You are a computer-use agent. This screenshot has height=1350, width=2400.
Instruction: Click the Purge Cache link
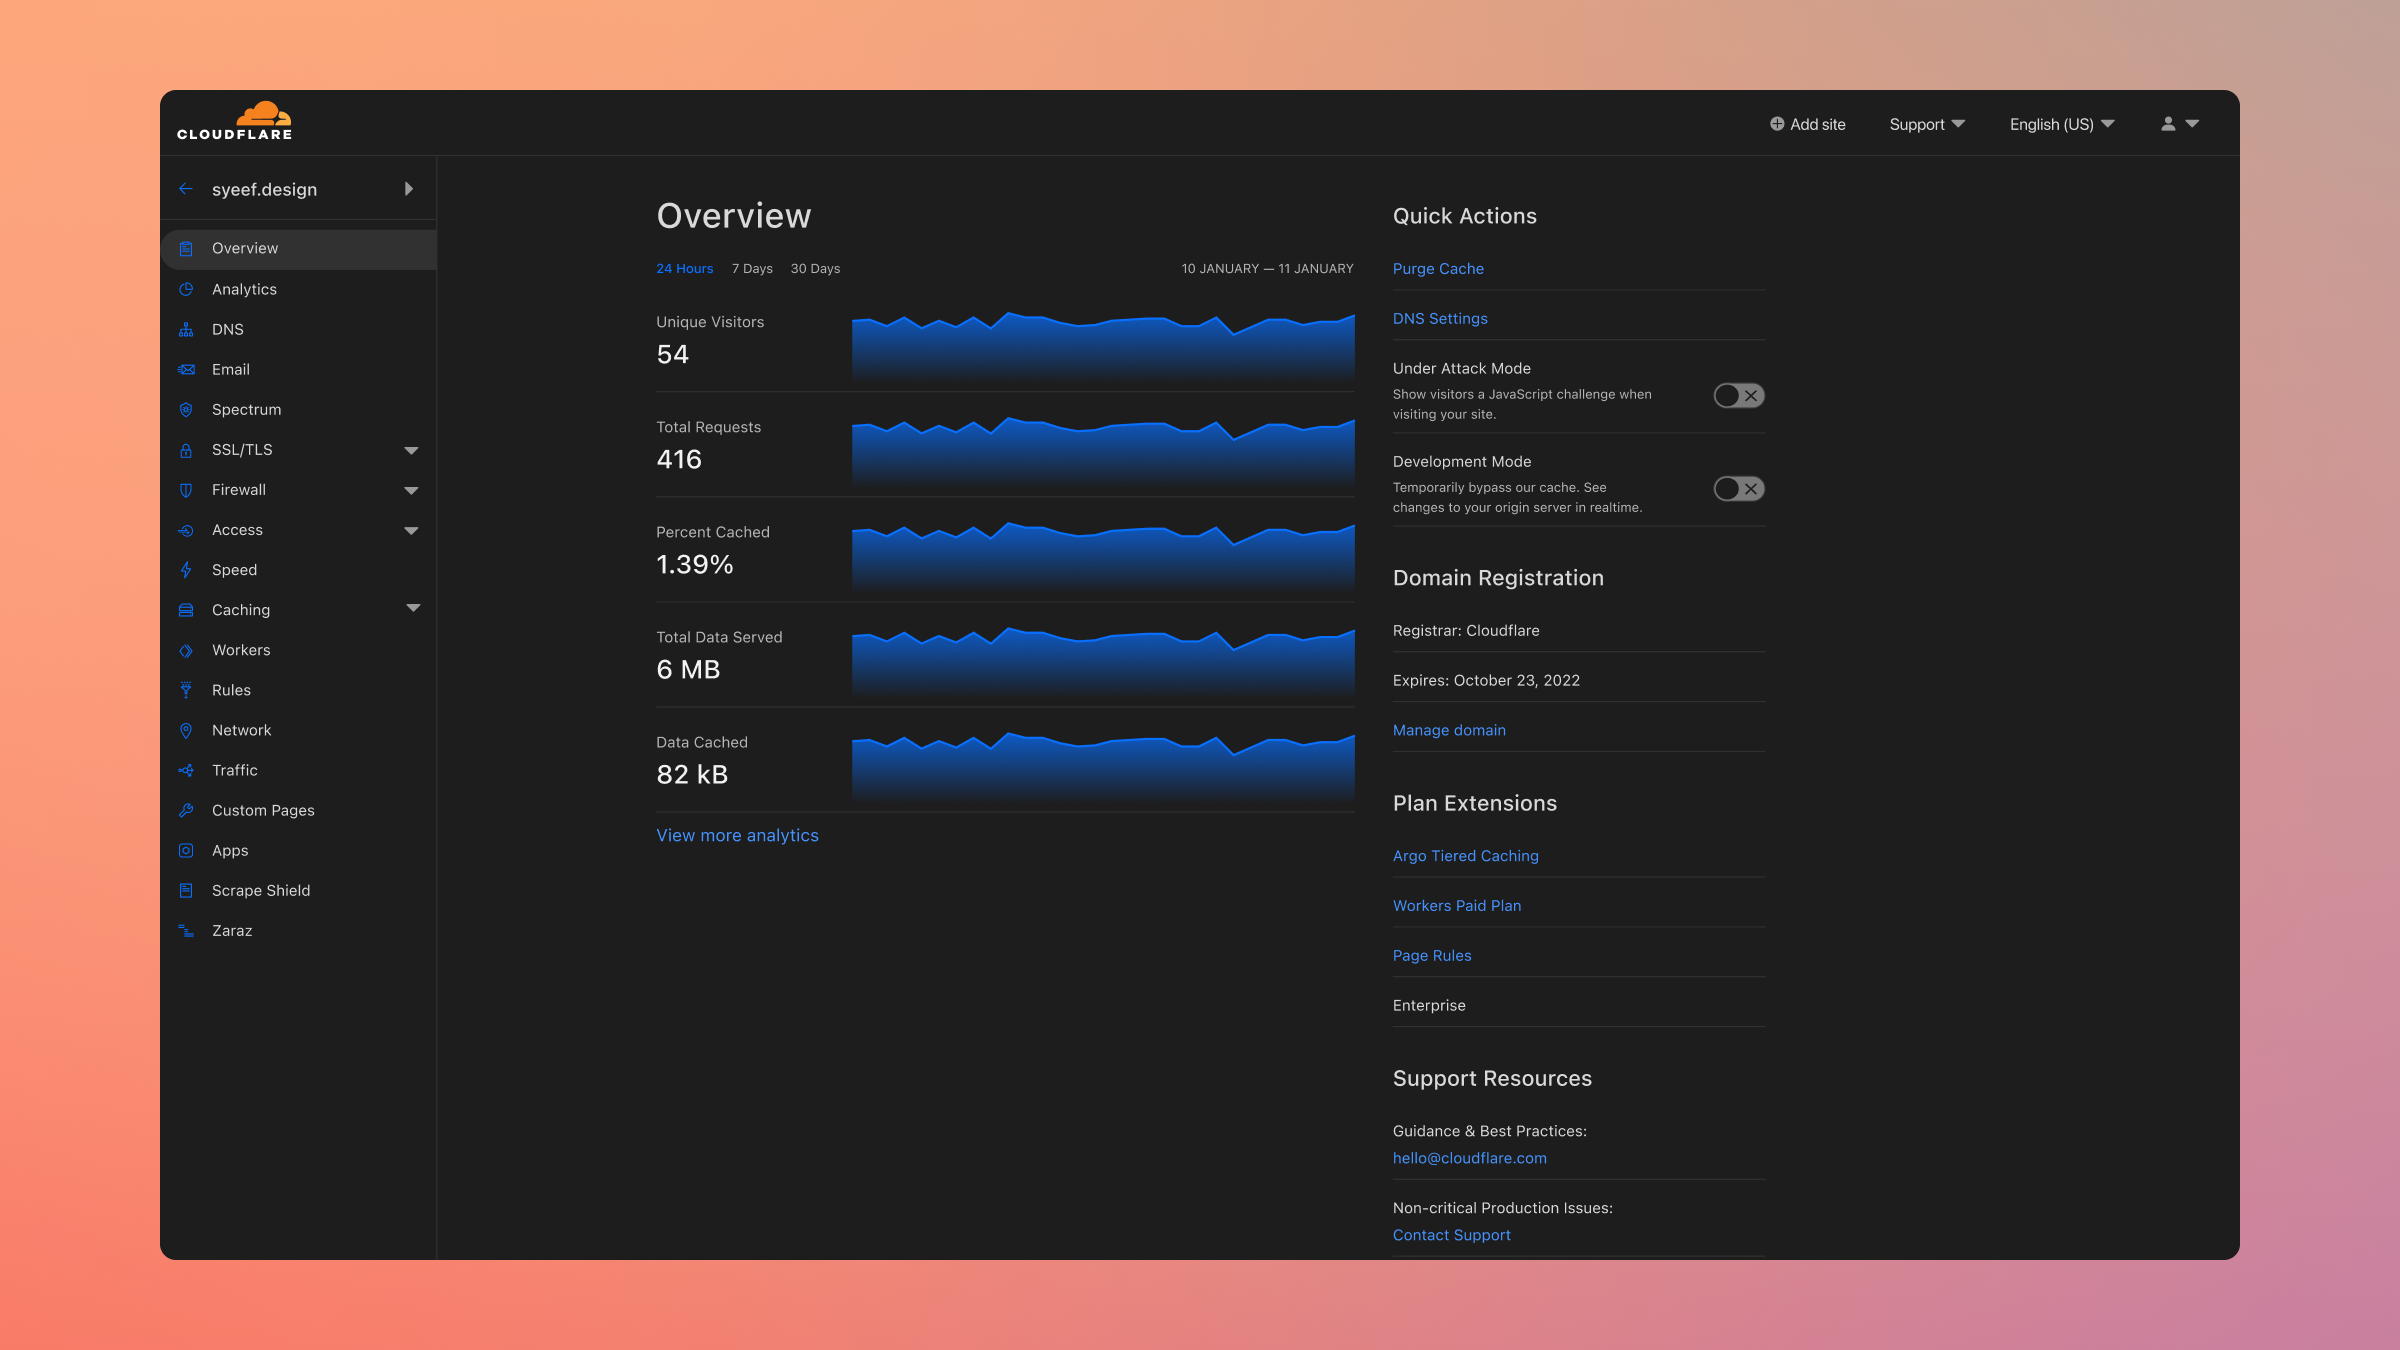point(1438,269)
